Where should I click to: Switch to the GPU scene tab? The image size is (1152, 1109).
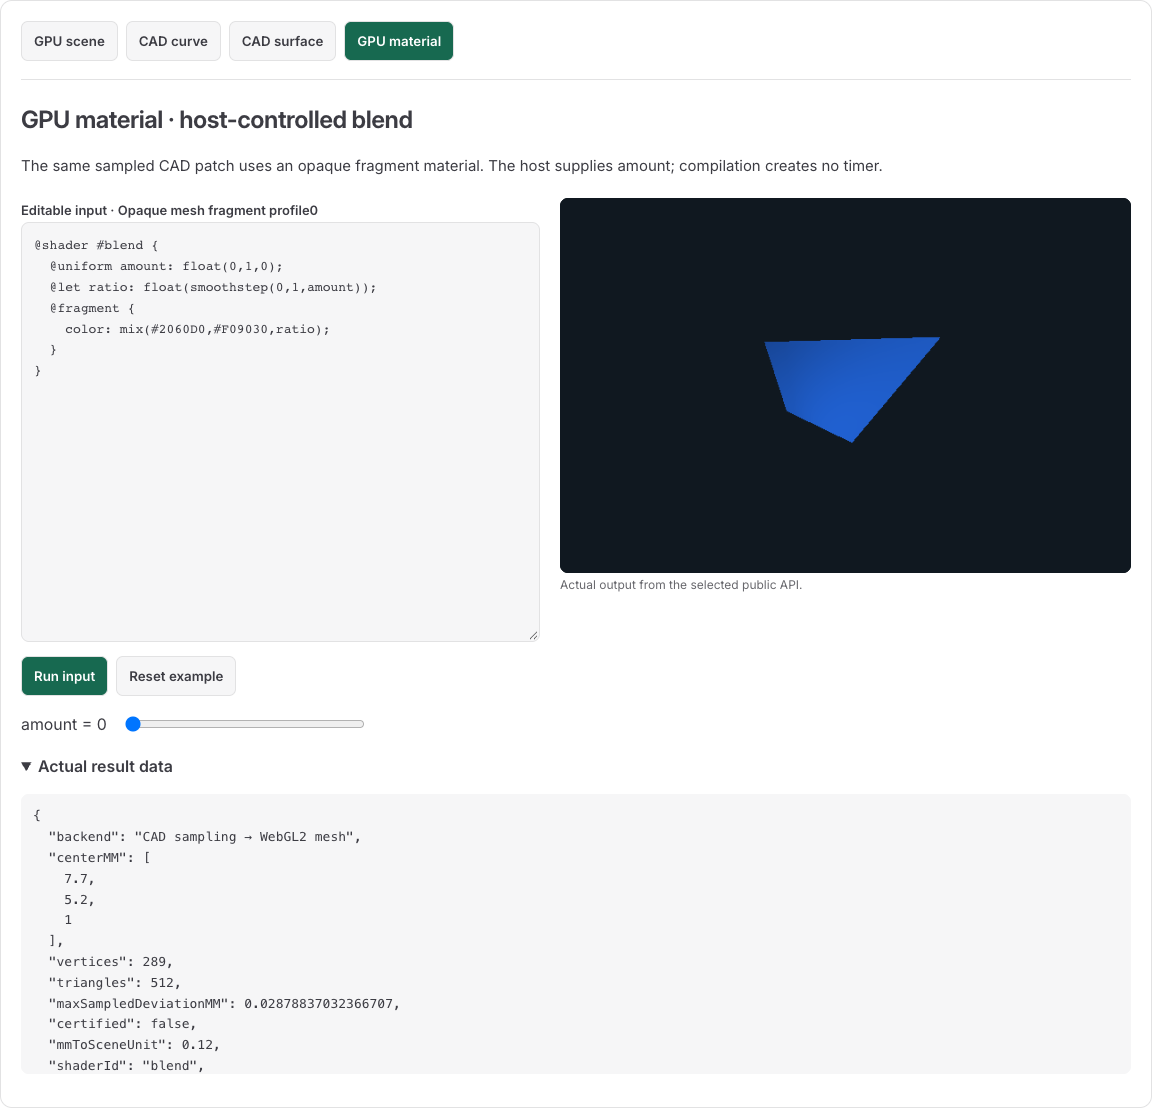click(69, 41)
